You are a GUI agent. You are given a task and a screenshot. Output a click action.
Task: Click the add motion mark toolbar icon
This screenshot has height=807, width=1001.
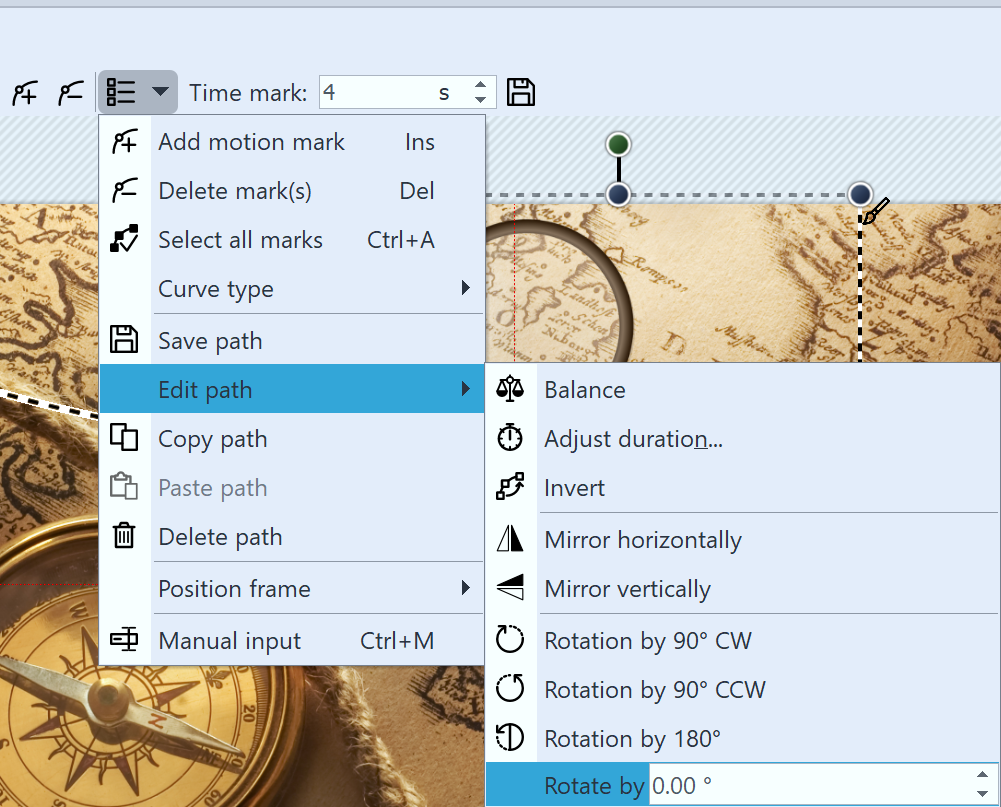pos(24,93)
